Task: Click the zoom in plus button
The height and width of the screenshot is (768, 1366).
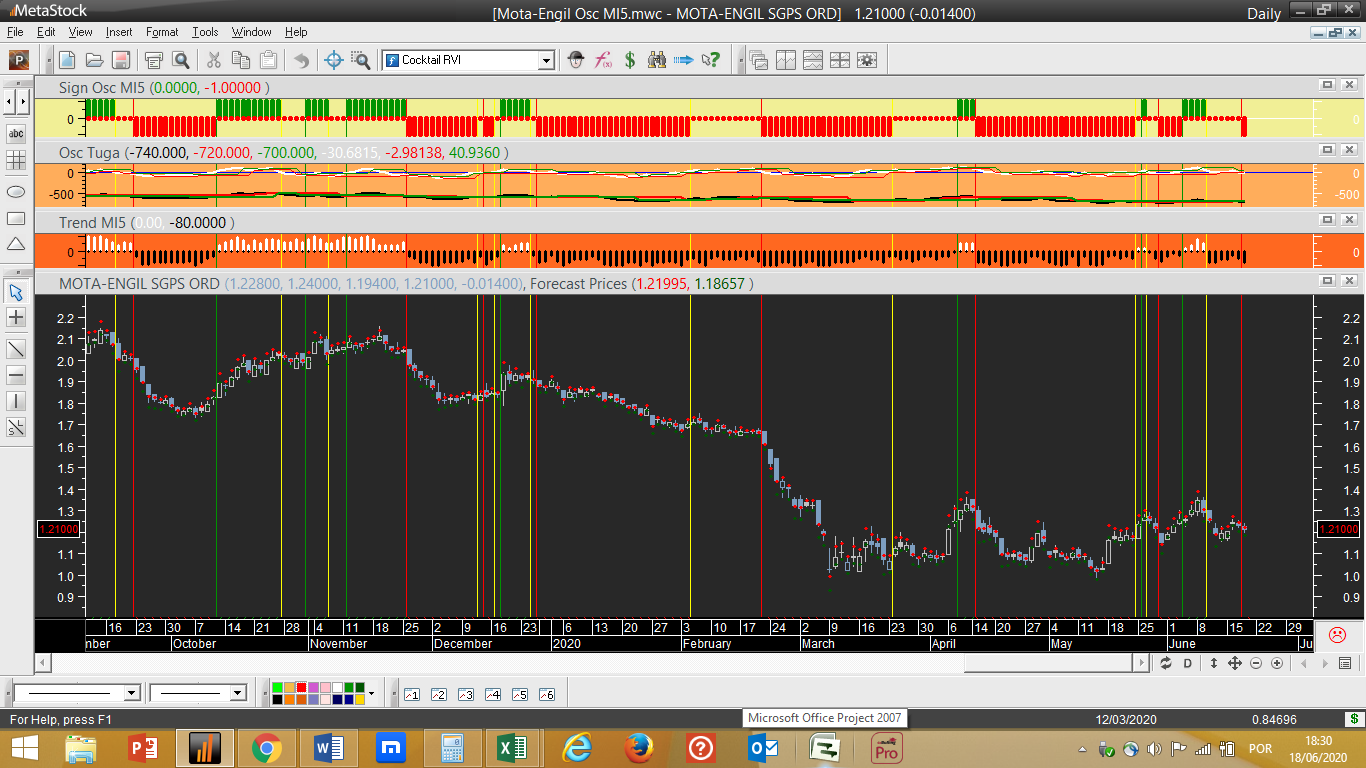Action: [x=1277, y=663]
